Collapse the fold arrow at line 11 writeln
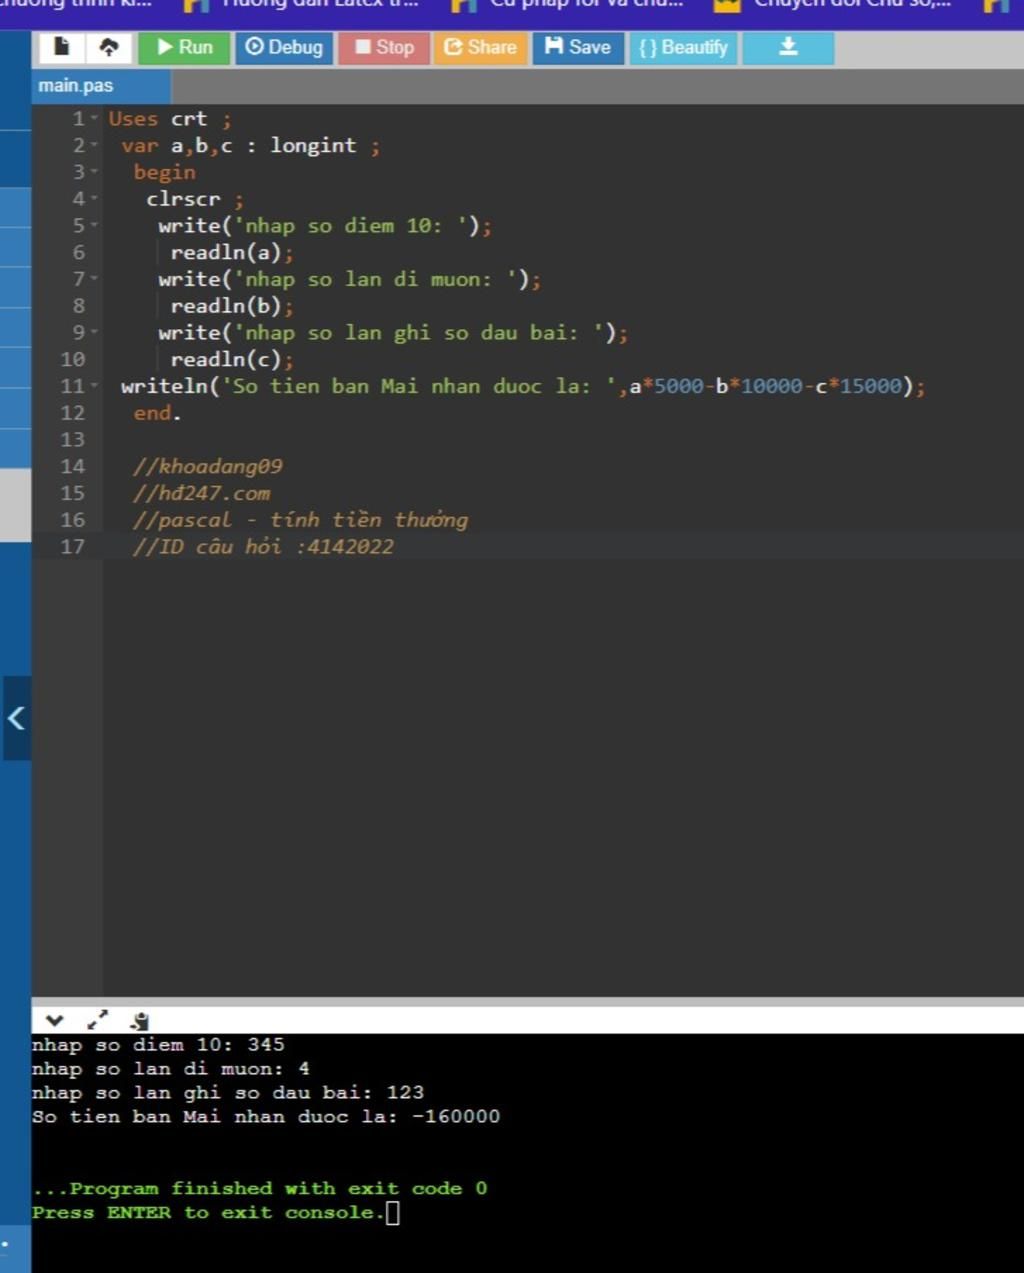Image resolution: width=1024 pixels, height=1273 pixels. coord(95,386)
